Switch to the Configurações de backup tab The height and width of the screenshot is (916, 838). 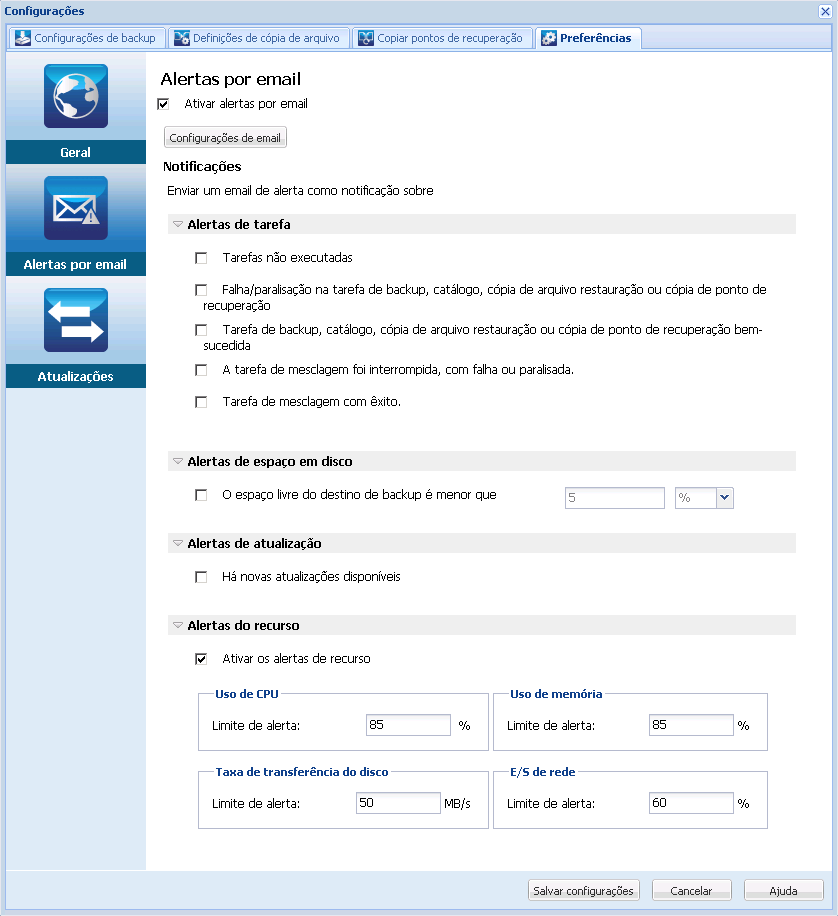click(x=85, y=37)
